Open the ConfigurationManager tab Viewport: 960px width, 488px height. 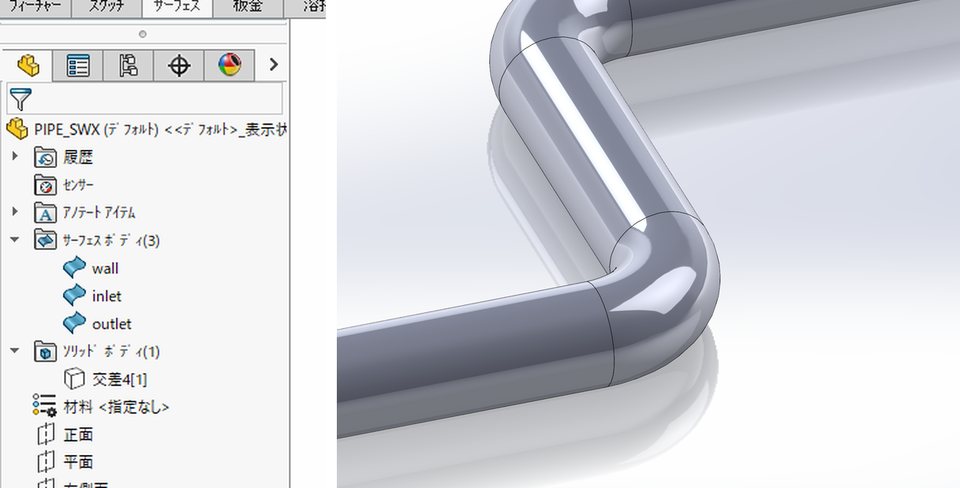click(128, 65)
